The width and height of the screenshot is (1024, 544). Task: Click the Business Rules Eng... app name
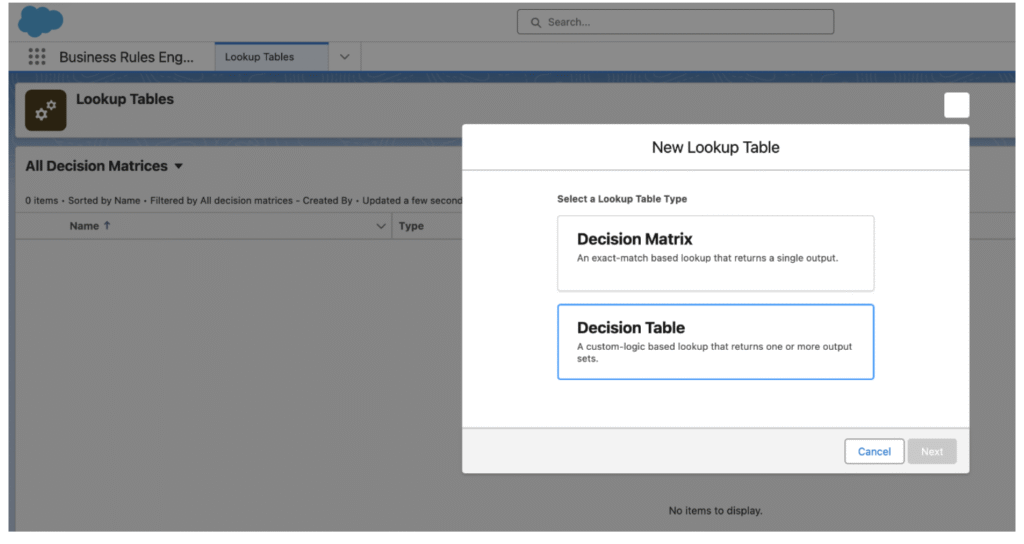coord(126,57)
